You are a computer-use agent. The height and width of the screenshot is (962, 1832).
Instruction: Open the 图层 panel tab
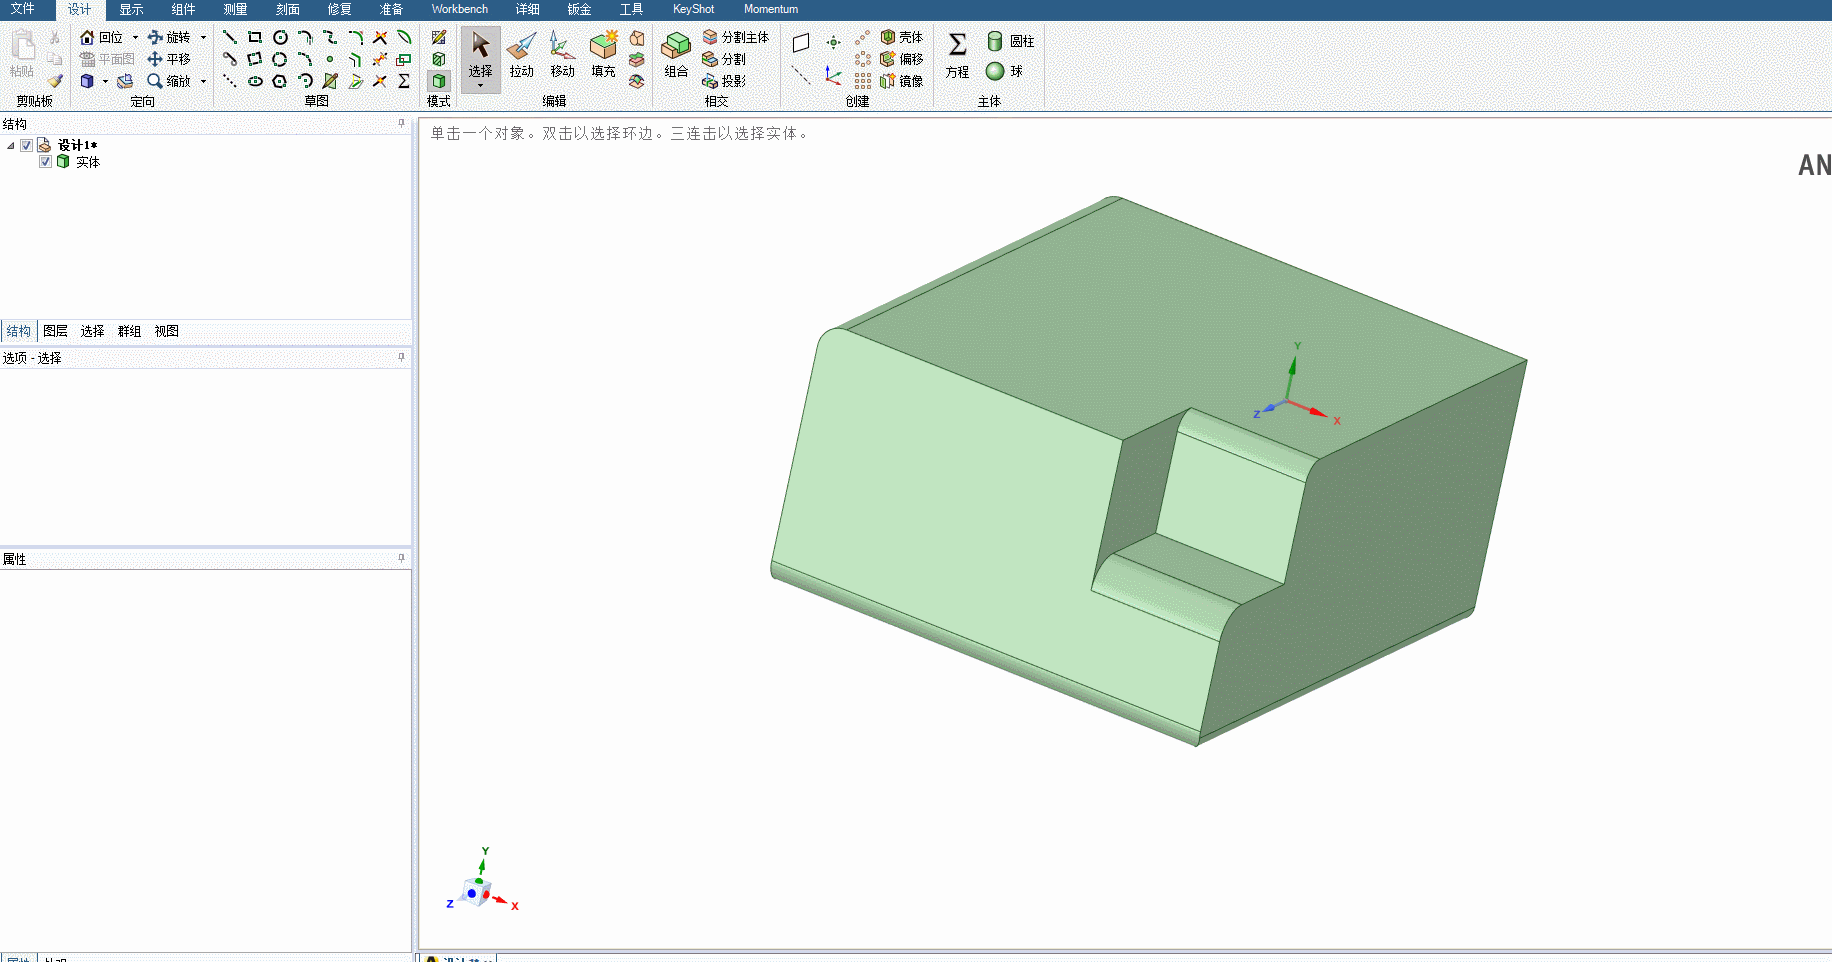[55, 331]
